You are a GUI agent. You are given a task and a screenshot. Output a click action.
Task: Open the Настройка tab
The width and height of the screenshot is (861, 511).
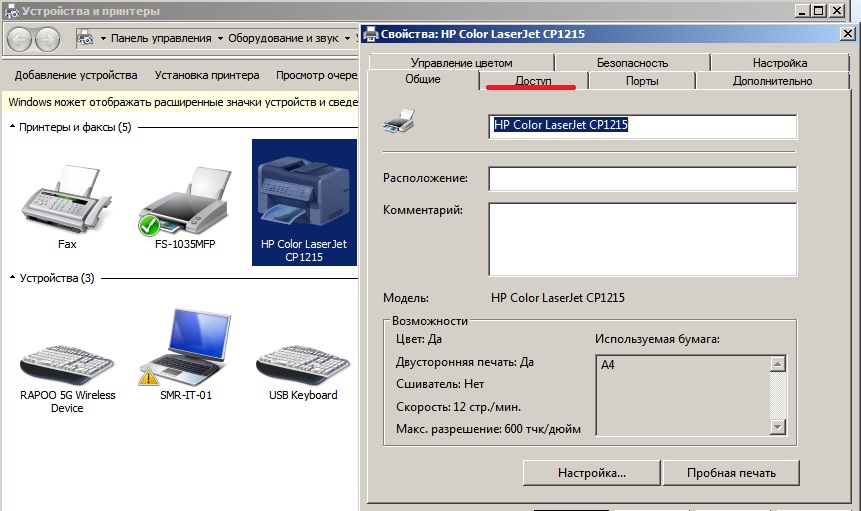[x=780, y=63]
